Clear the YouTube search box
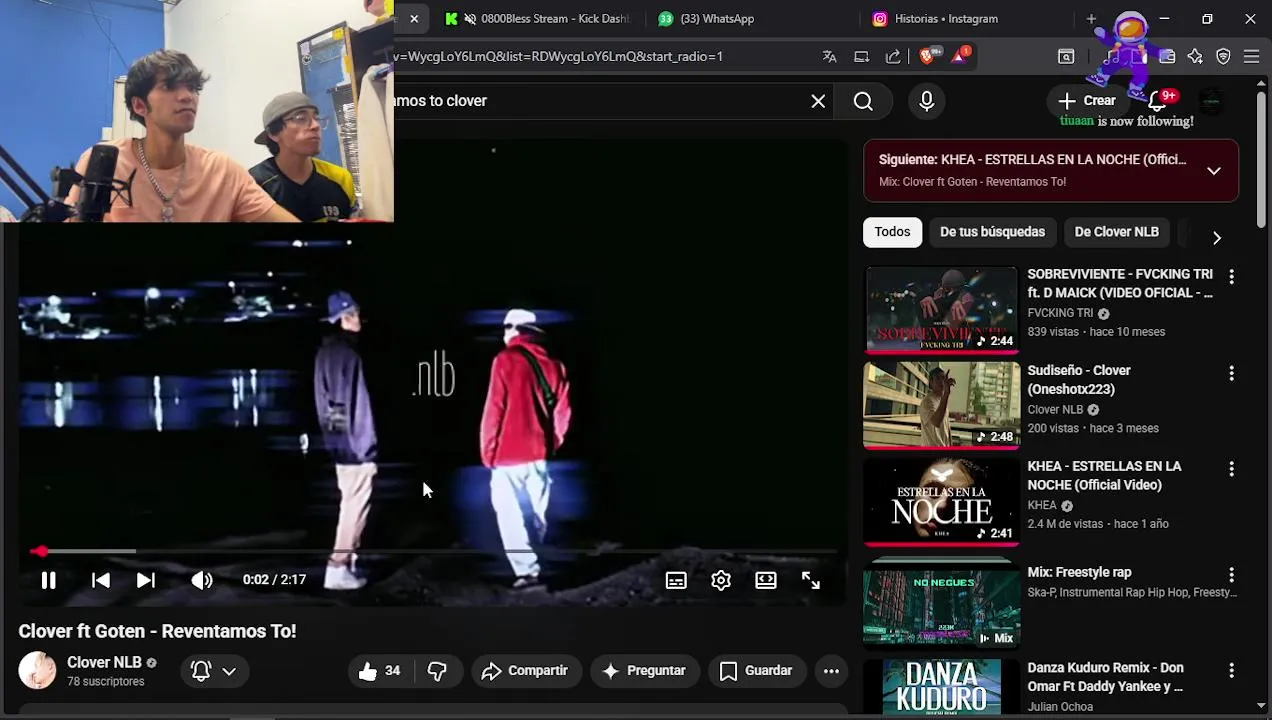Viewport: 1272px width, 720px height. pos(818,101)
